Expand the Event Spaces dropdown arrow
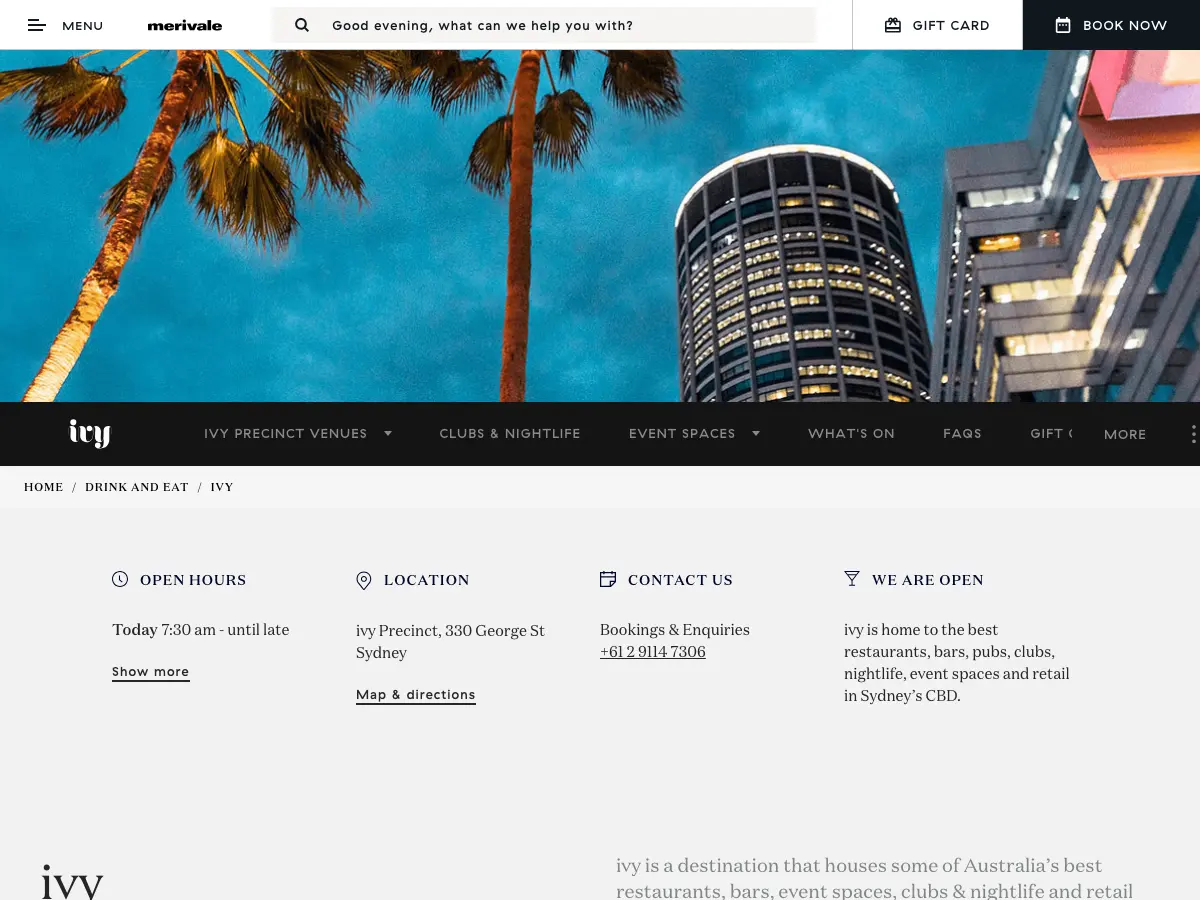Viewport: 1200px width, 900px height. (x=756, y=433)
